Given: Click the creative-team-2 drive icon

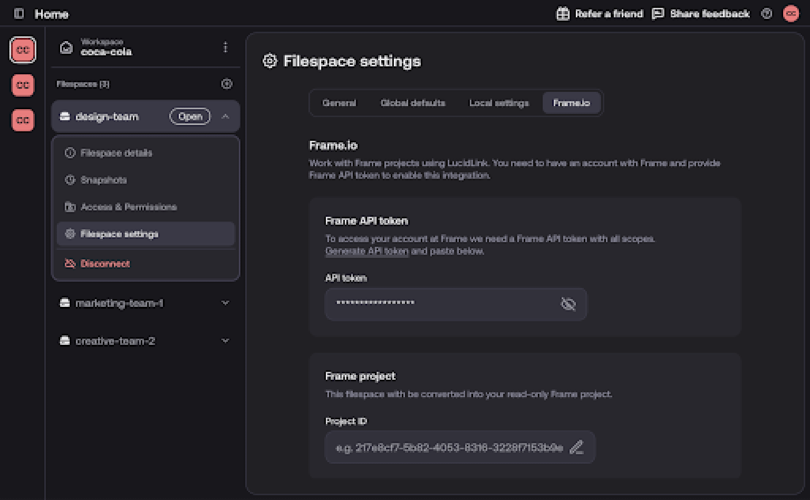Looking at the screenshot, I should 65,340.
